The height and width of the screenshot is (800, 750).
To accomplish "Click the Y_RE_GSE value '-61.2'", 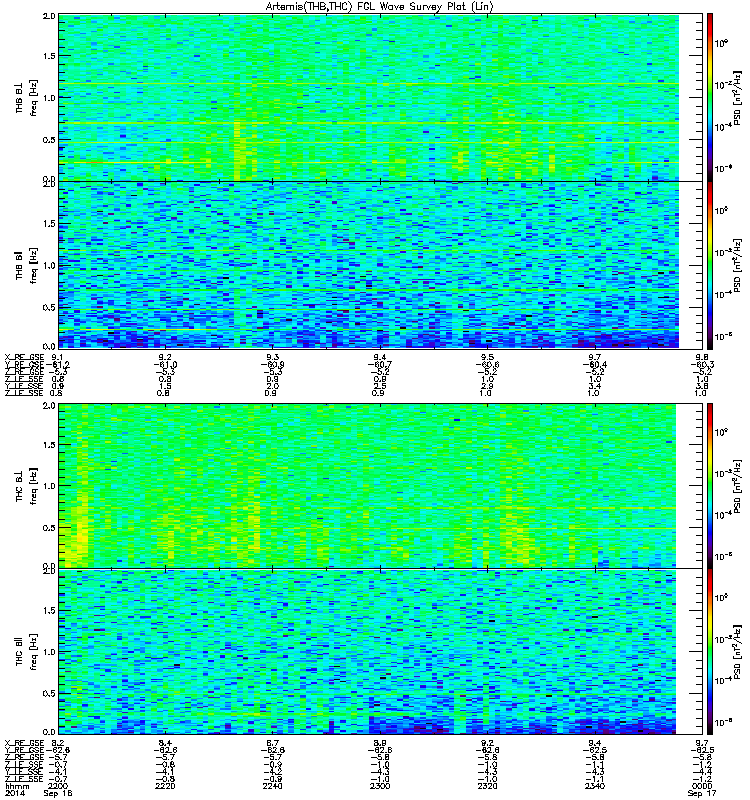I will 57,365.
